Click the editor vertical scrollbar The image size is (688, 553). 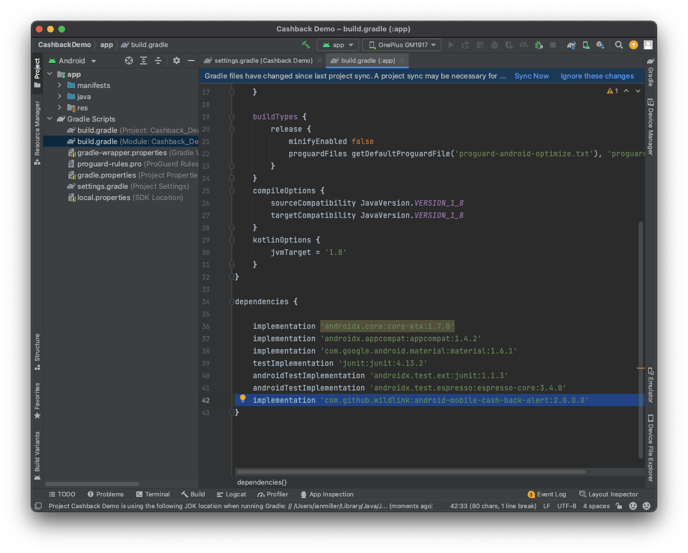point(641,300)
